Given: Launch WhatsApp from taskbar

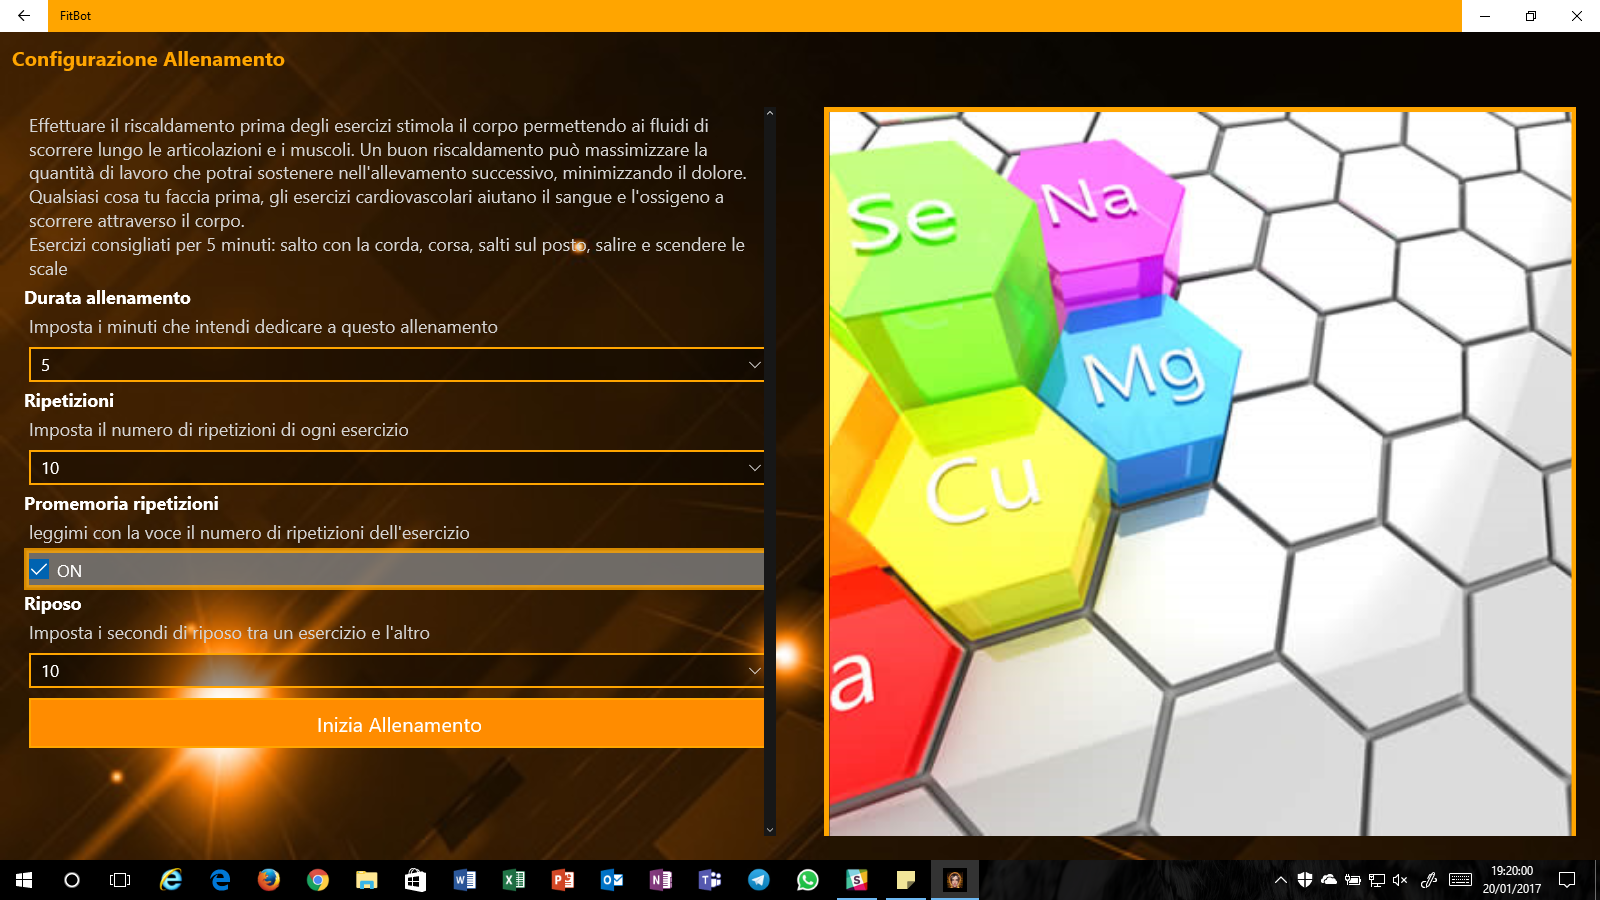Looking at the screenshot, I should coord(808,880).
